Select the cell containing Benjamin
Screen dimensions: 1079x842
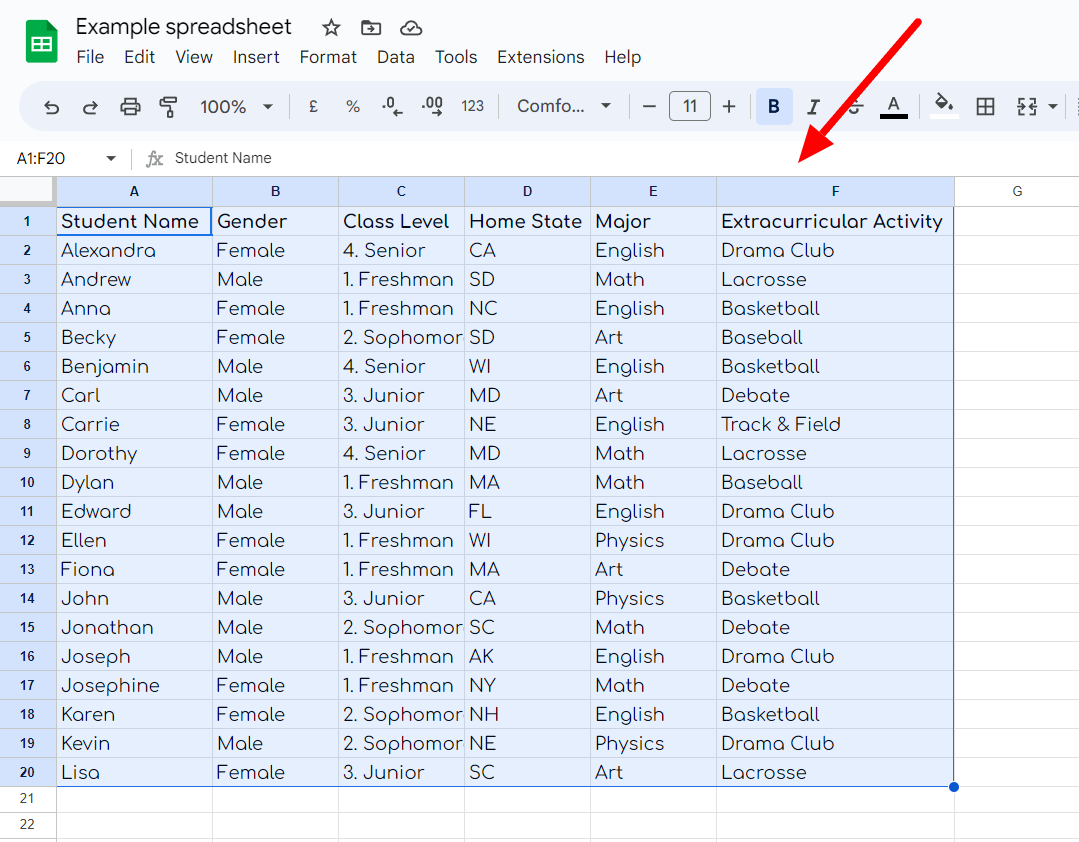click(x=134, y=367)
